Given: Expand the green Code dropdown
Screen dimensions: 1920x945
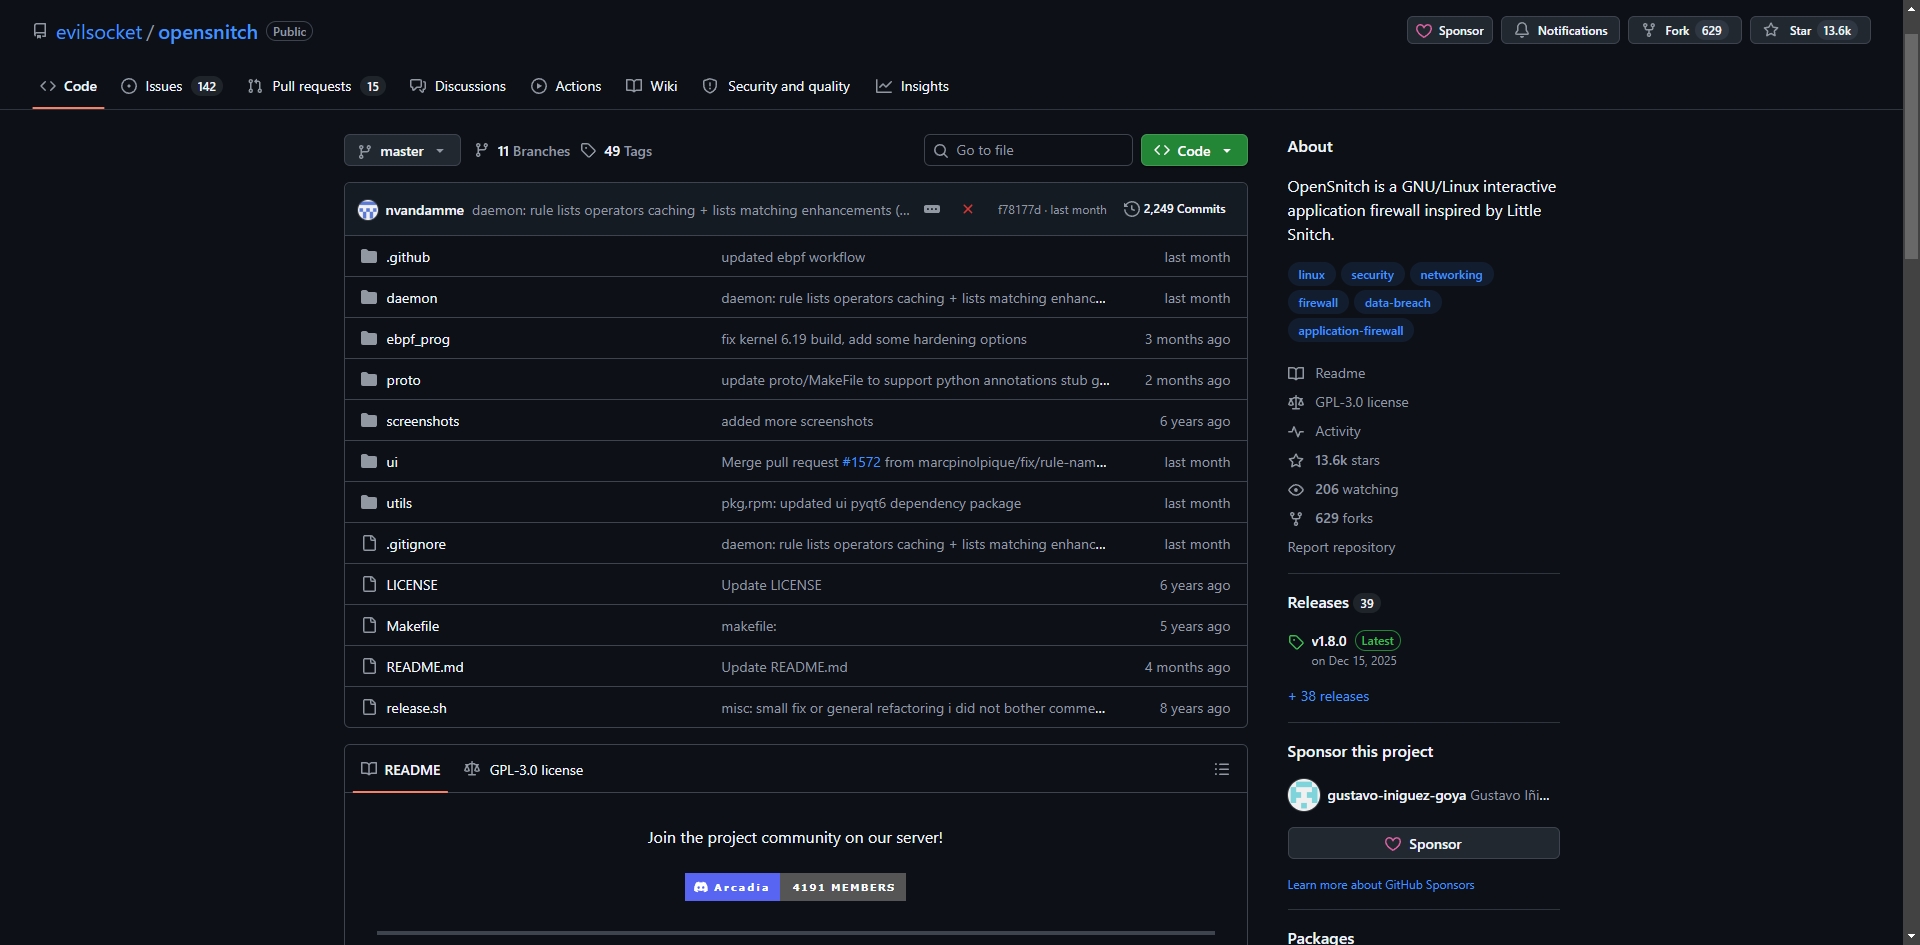Looking at the screenshot, I should [x=1194, y=151].
